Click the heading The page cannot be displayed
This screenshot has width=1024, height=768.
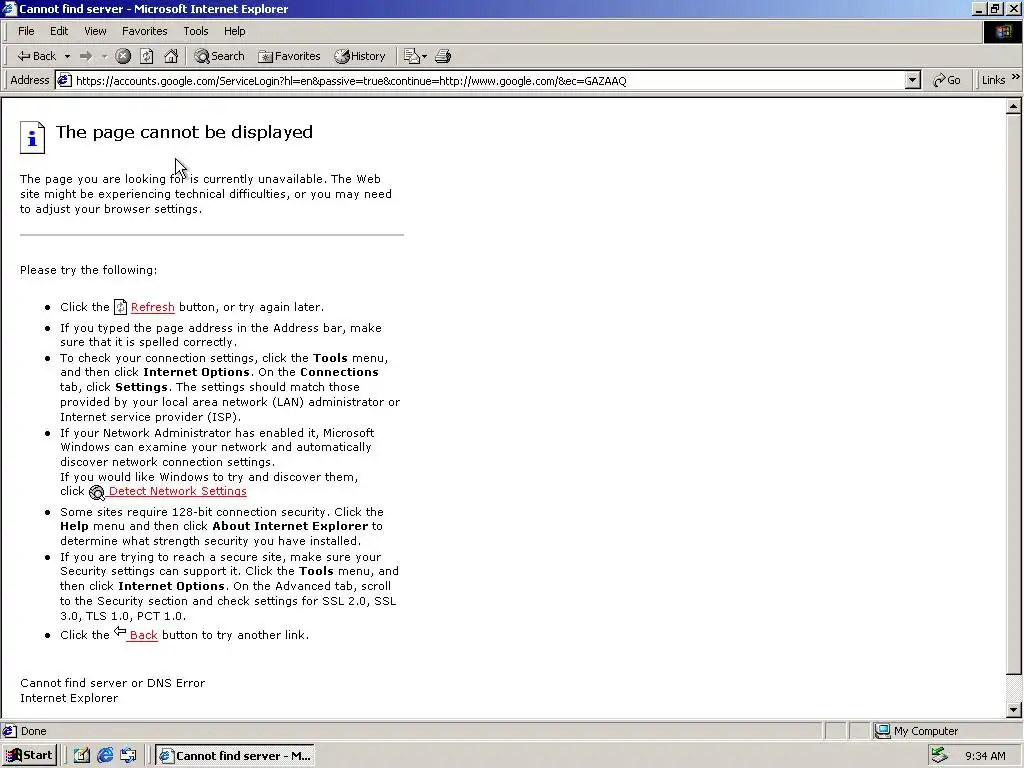pos(184,132)
